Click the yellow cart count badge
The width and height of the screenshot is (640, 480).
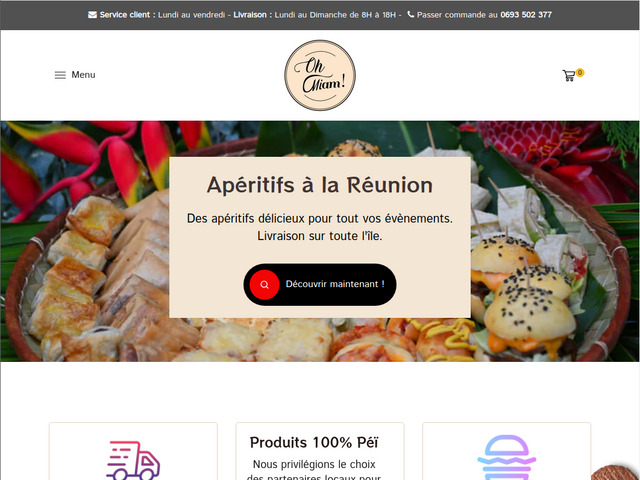point(580,73)
